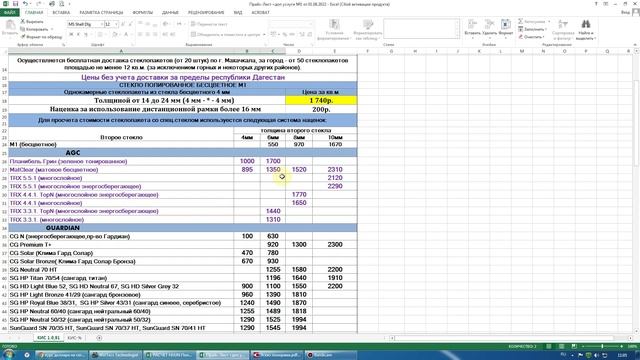Select value 2310 in MatClear row
Image resolution: width=640 pixels, height=360 pixels.
[x=335, y=169]
